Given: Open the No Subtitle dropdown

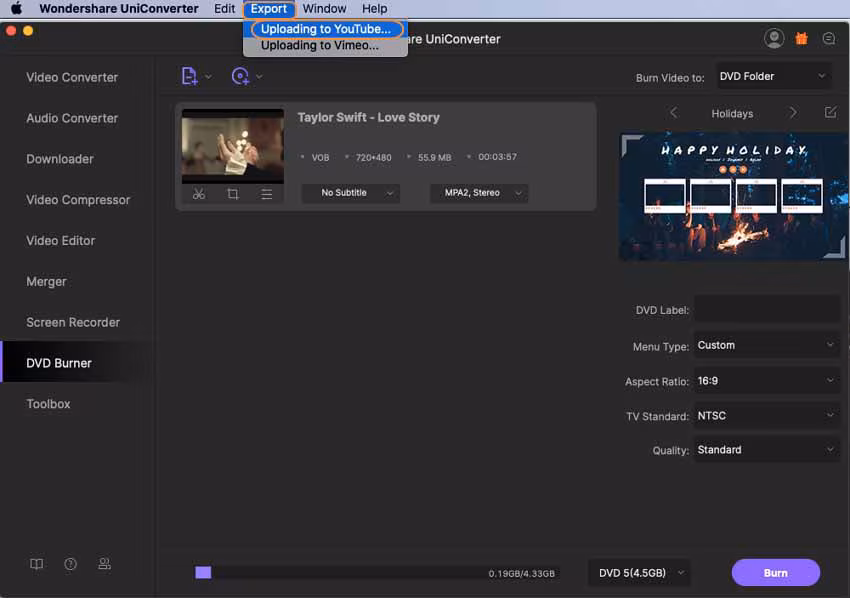Looking at the screenshot, I should [x=351, y=193].
